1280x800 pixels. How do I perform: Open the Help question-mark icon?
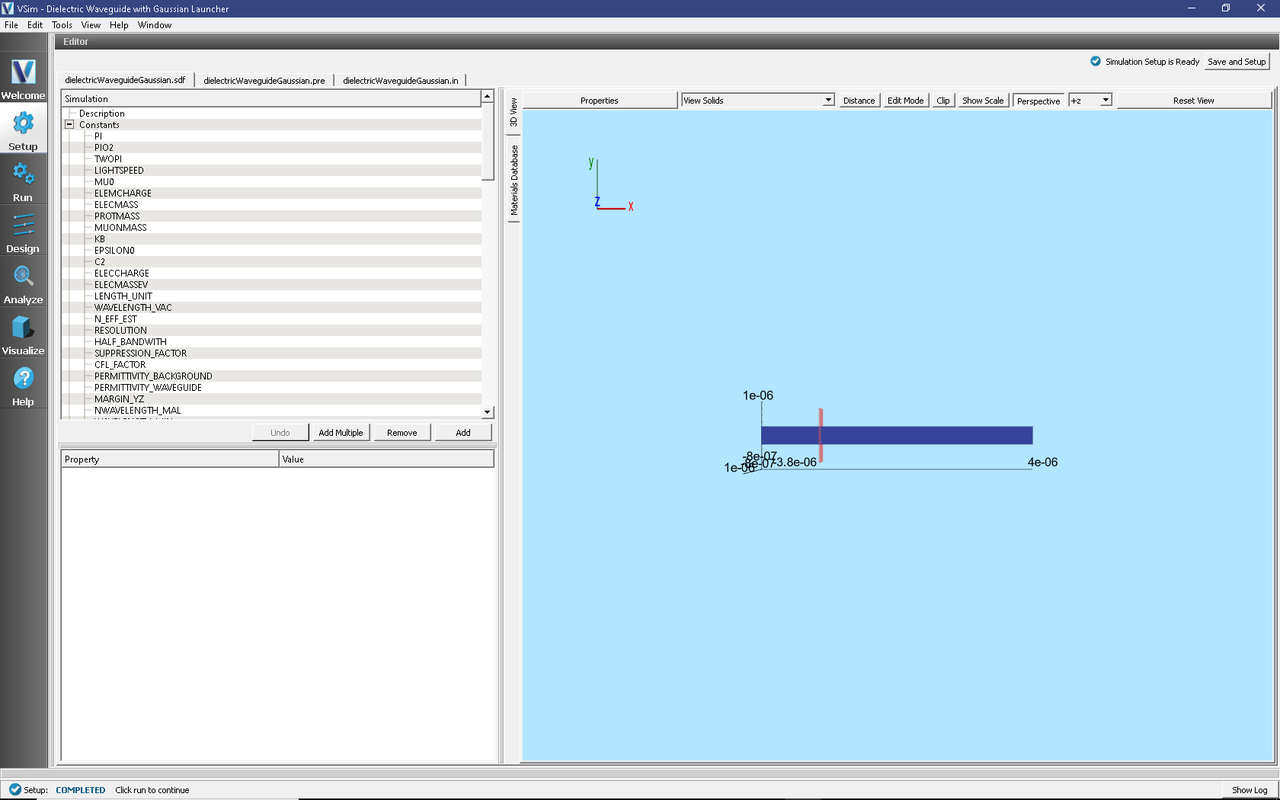pyautogui.click(x=23, y=378)
